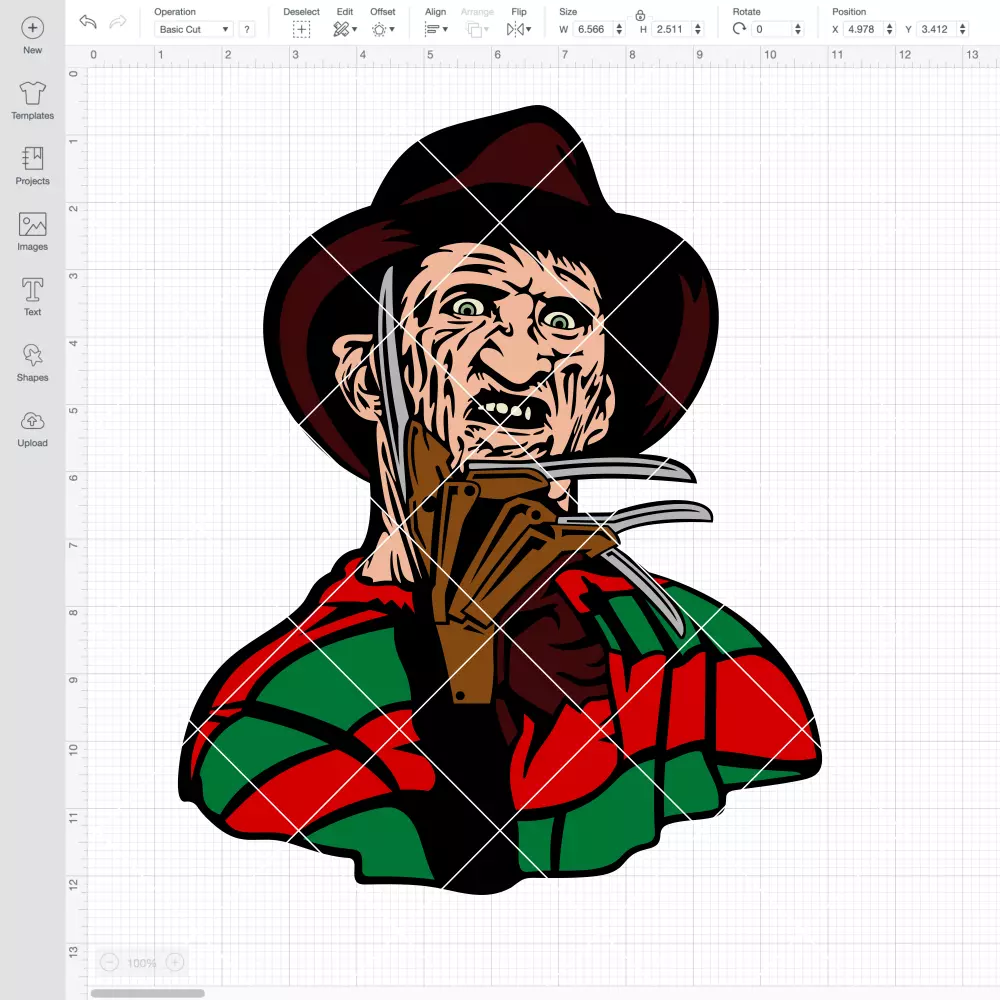Open the Templates t-shirt panel
The height and width of the screenshot is (1000, 1000).
[x=33, y=101]
